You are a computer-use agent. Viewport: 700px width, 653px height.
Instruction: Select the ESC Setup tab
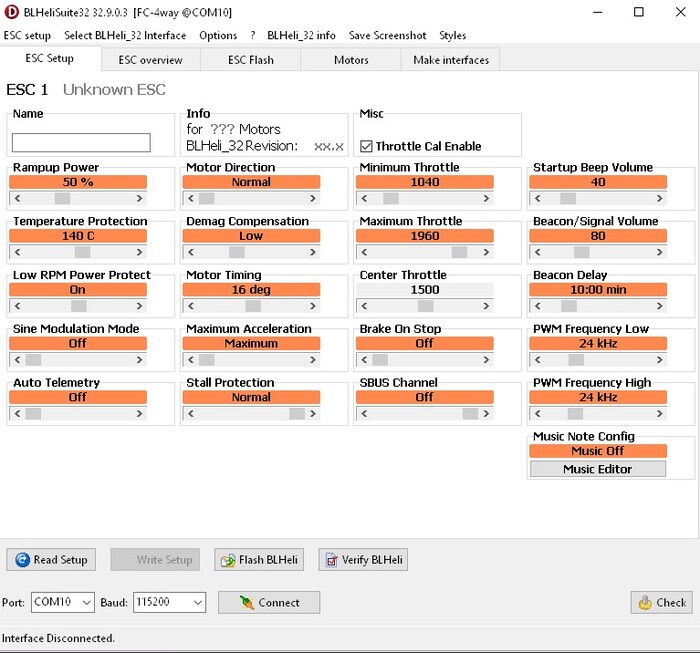tap(50, 58)
